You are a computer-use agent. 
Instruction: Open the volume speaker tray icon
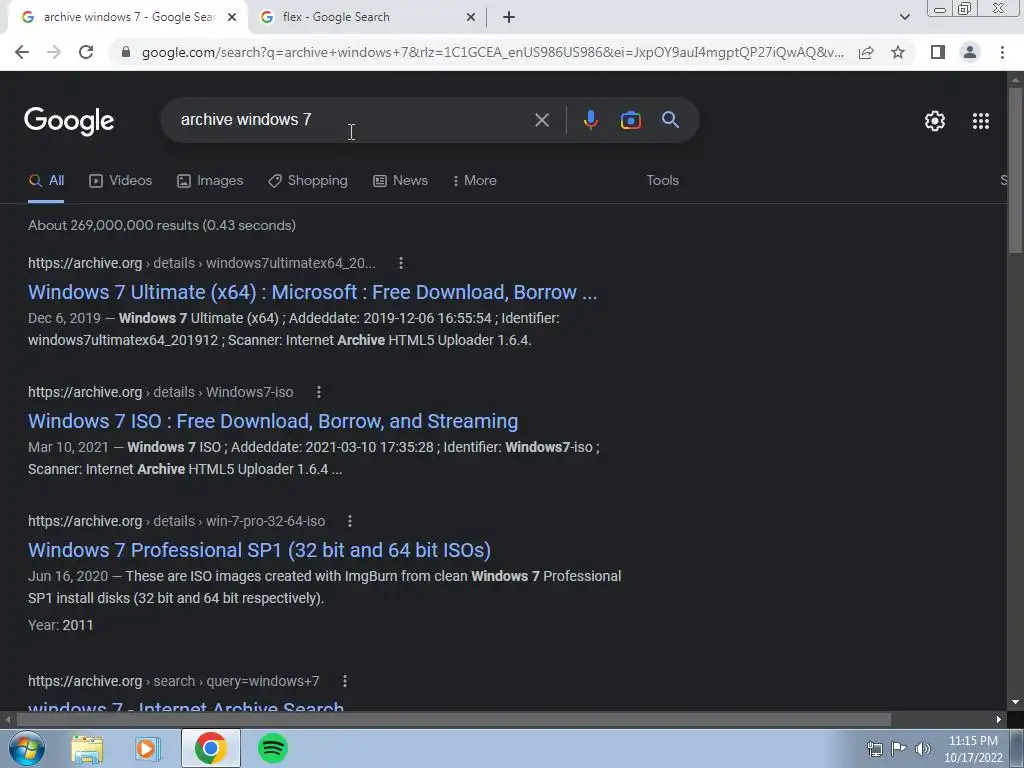point(922,749)
